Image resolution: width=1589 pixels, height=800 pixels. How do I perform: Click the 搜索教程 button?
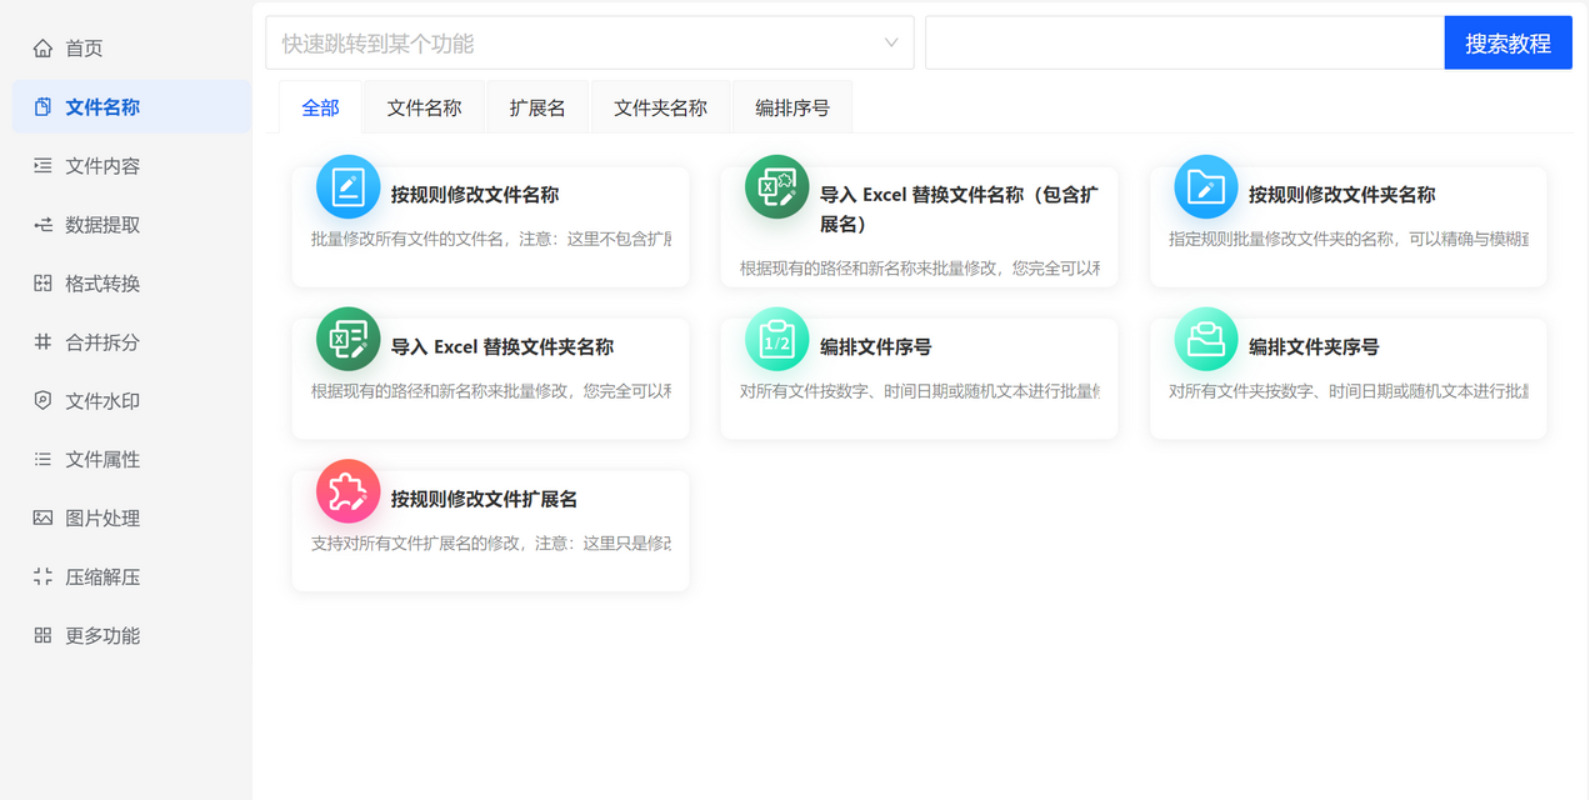coord(1508,43)
